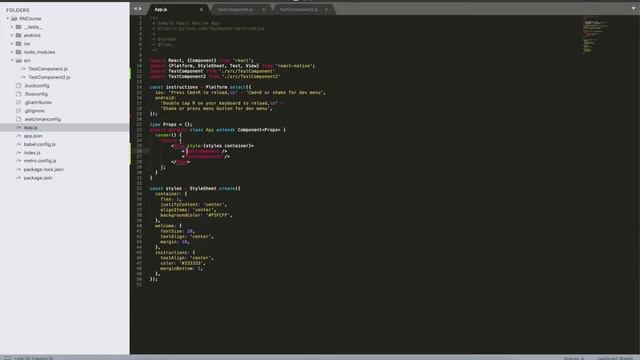Click the code icon beside metro.config.js
Viewport: 640px width, 360px height.
18,161
